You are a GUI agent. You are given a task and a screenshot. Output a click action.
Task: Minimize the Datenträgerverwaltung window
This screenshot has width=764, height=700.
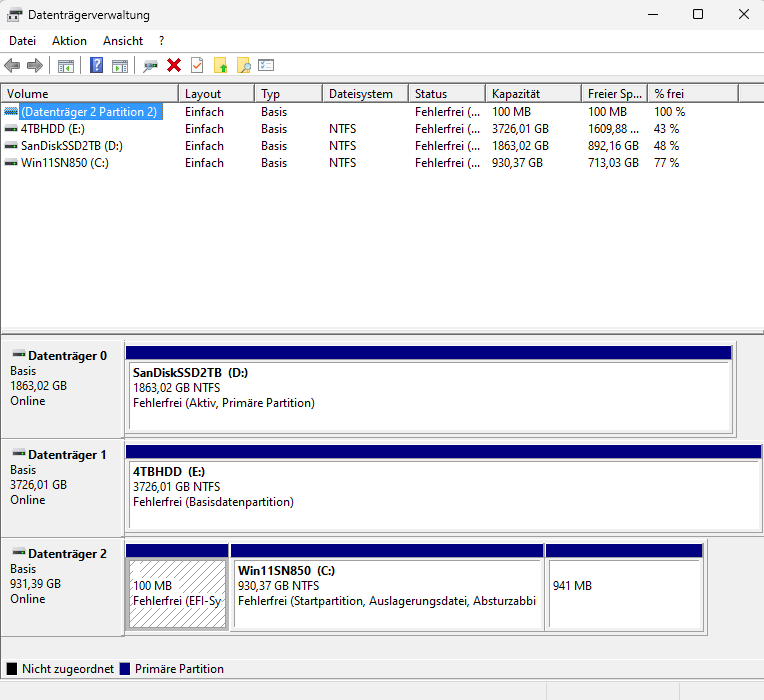[653, 15]
